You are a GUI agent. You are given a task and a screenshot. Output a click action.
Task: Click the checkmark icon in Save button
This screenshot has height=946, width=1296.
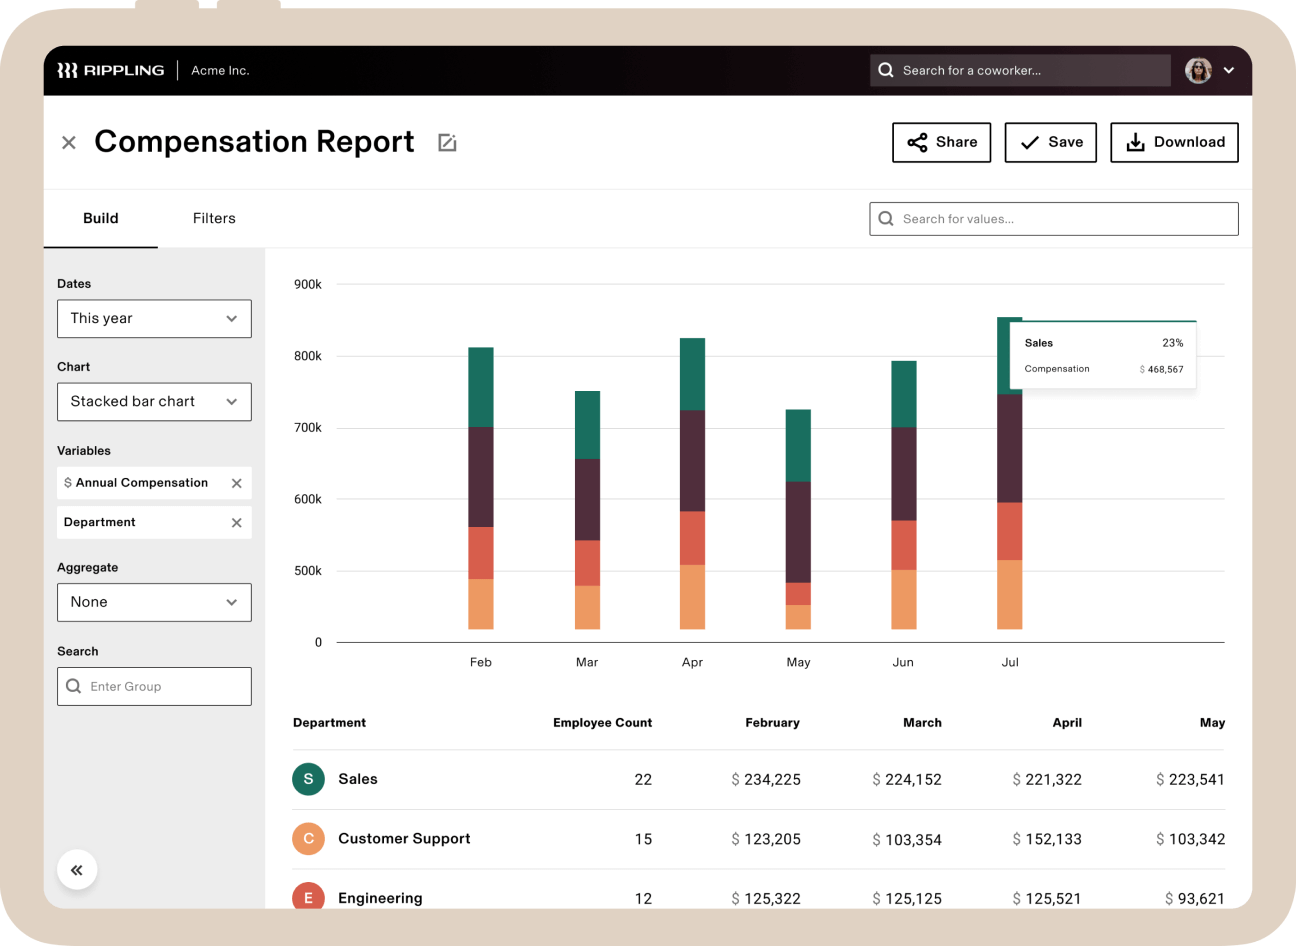(1029, 143)
